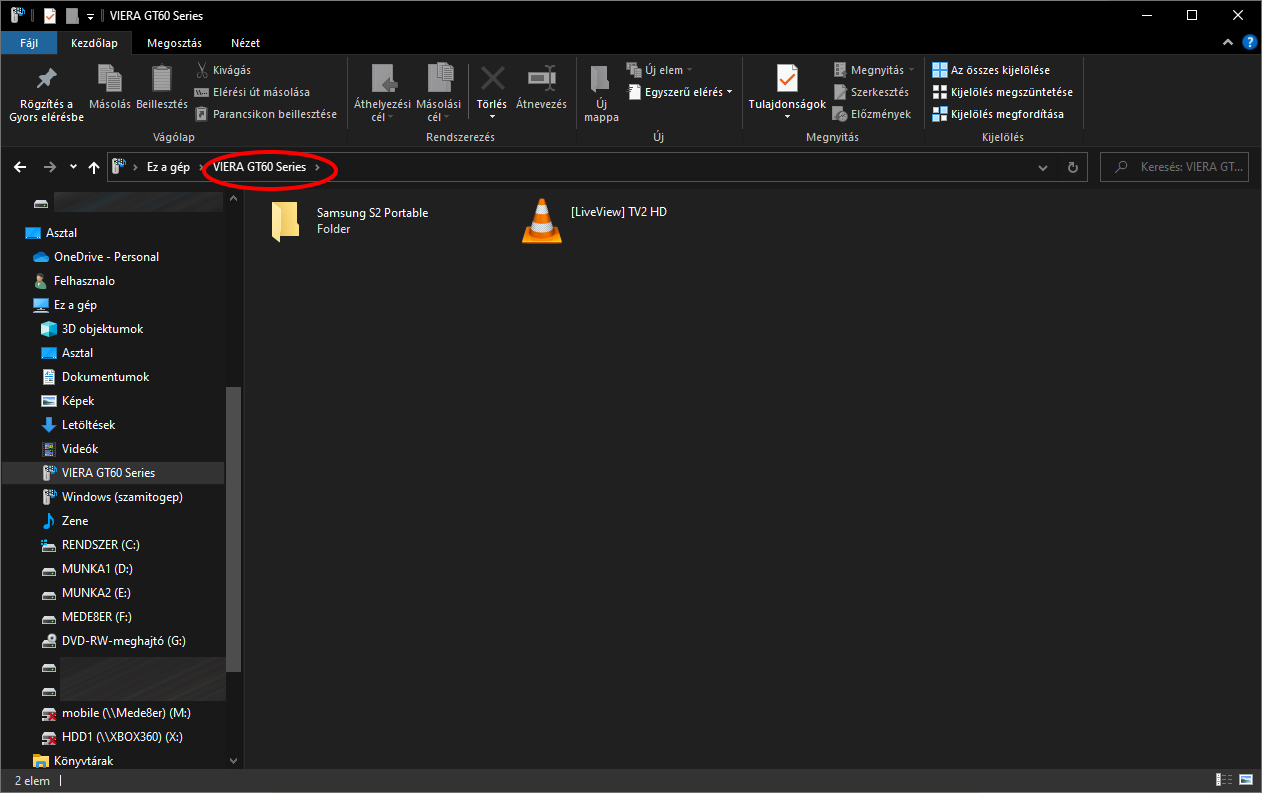Pin to Quick access (Rögzítés a Gyors elérésbe)
This screenshot has width=1262, height=793.
[x=46, y=94]
